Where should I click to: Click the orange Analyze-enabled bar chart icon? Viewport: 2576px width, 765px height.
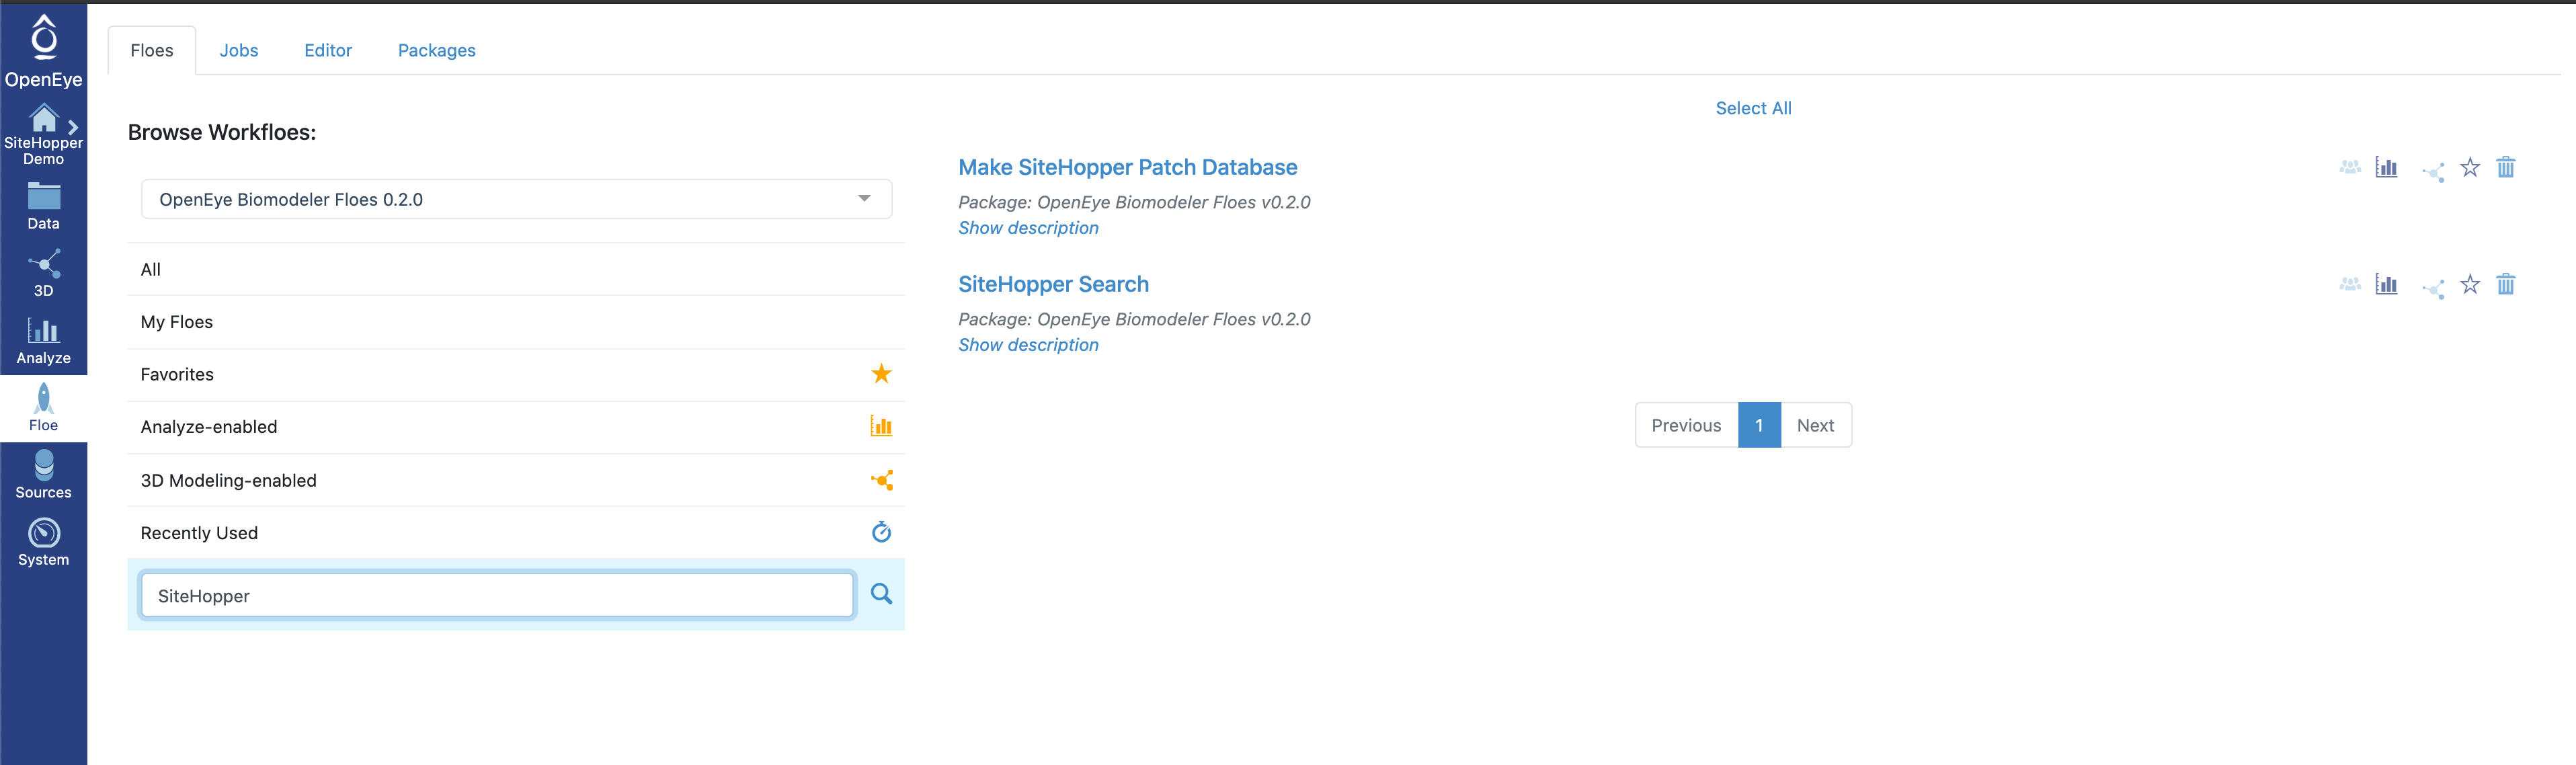coord(881,426)
